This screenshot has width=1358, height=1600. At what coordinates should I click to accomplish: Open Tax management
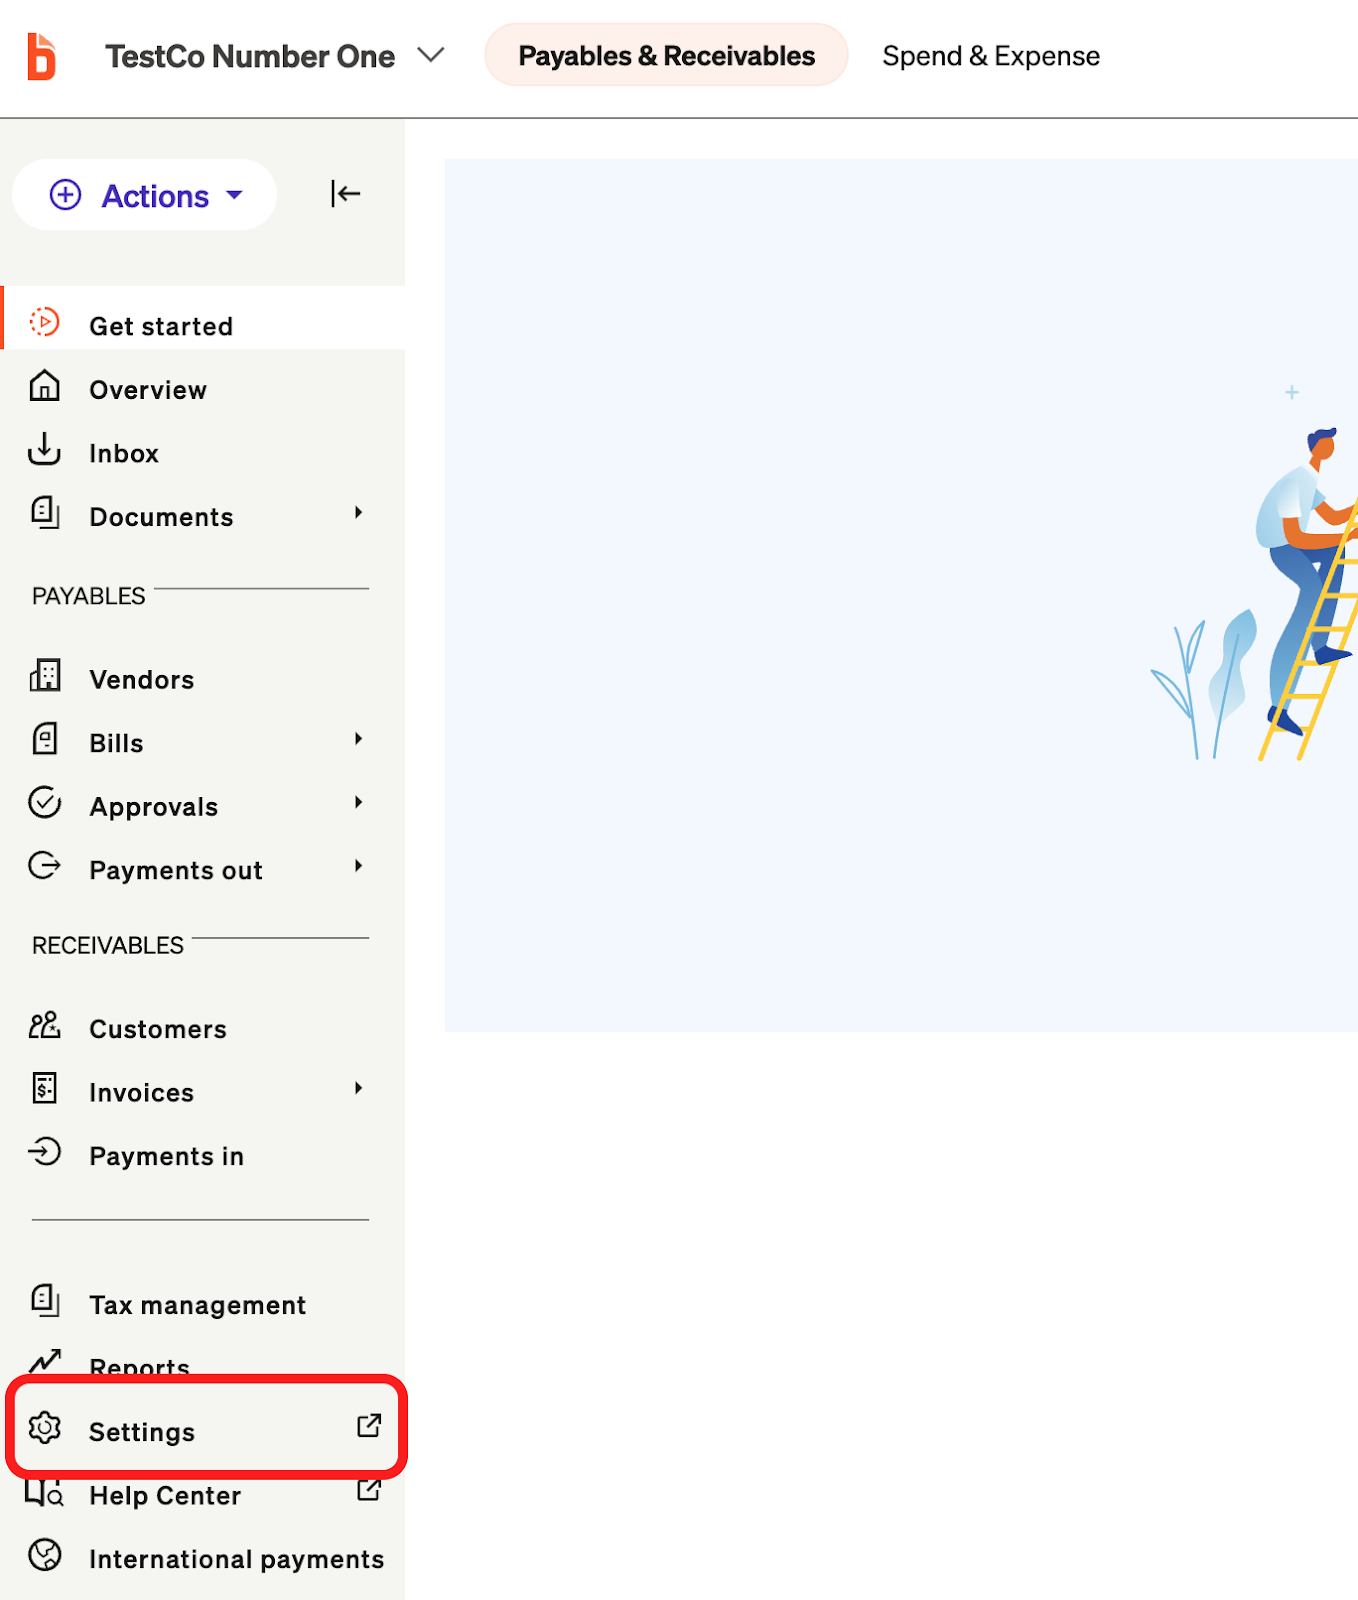197,1306
